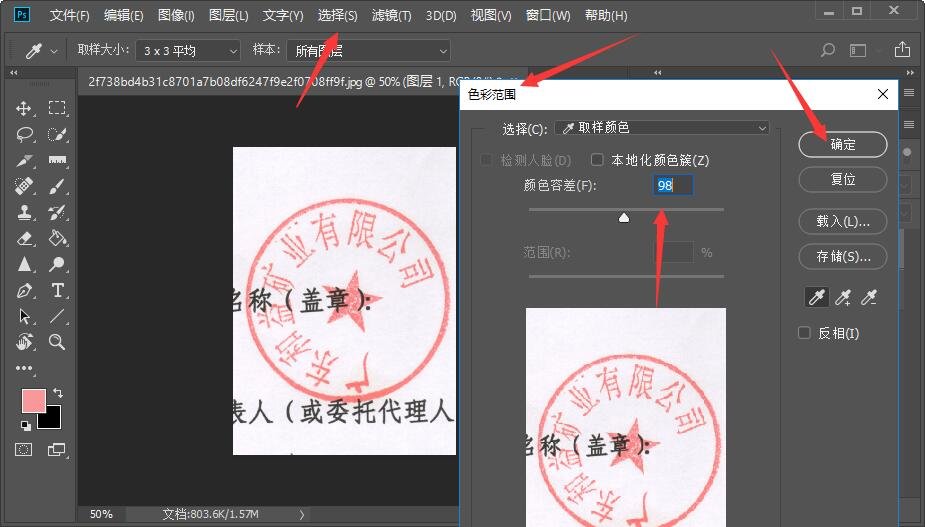
Task: Pick the Subtract from Sample eyedropper
Action: click(x=868, y=297)
